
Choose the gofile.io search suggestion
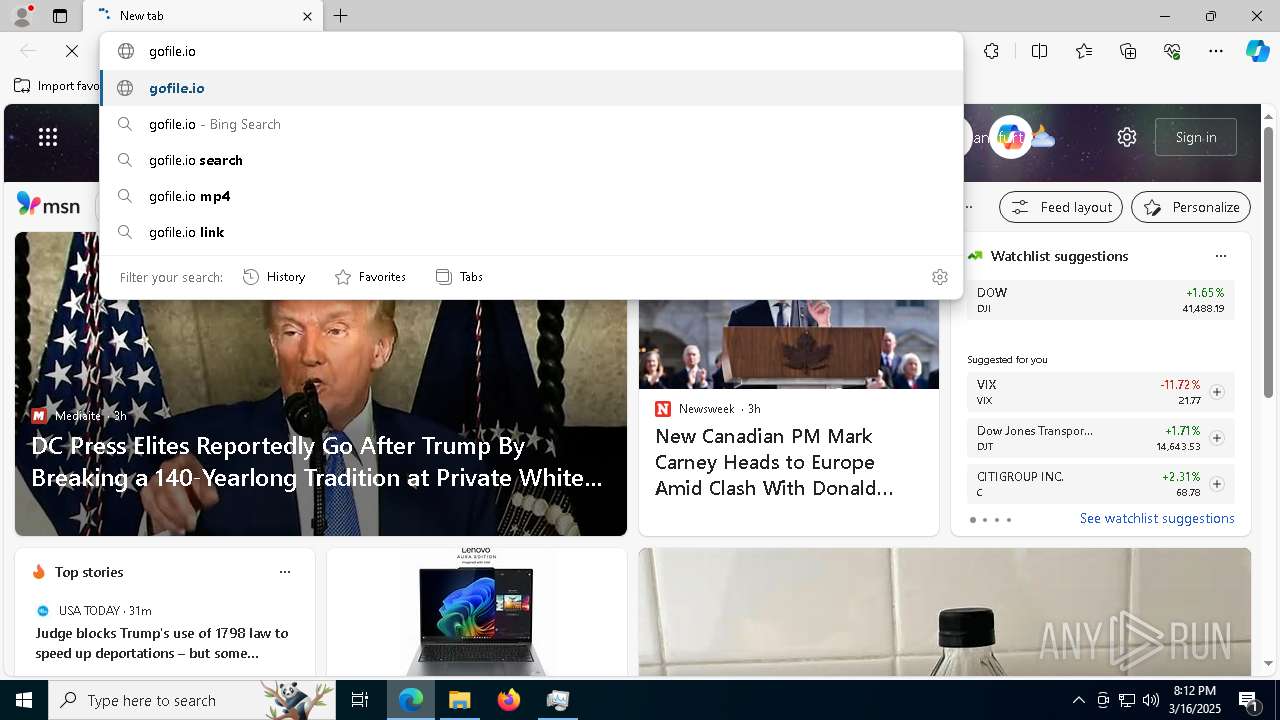531,160
